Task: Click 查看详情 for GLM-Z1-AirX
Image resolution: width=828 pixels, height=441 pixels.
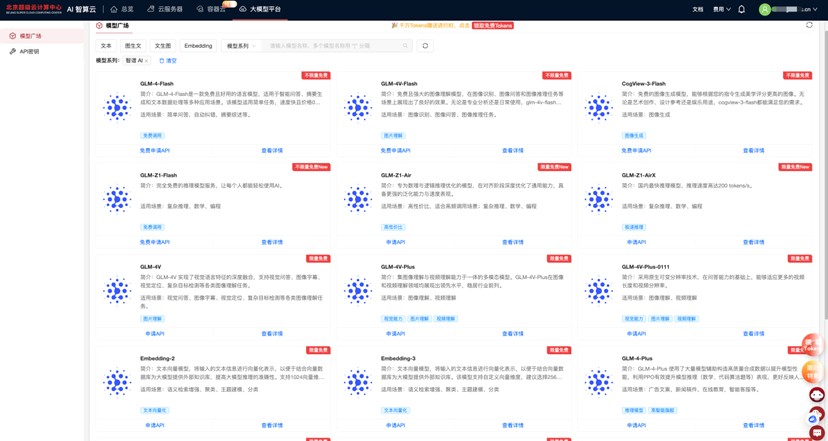Action: coord(754,242)
